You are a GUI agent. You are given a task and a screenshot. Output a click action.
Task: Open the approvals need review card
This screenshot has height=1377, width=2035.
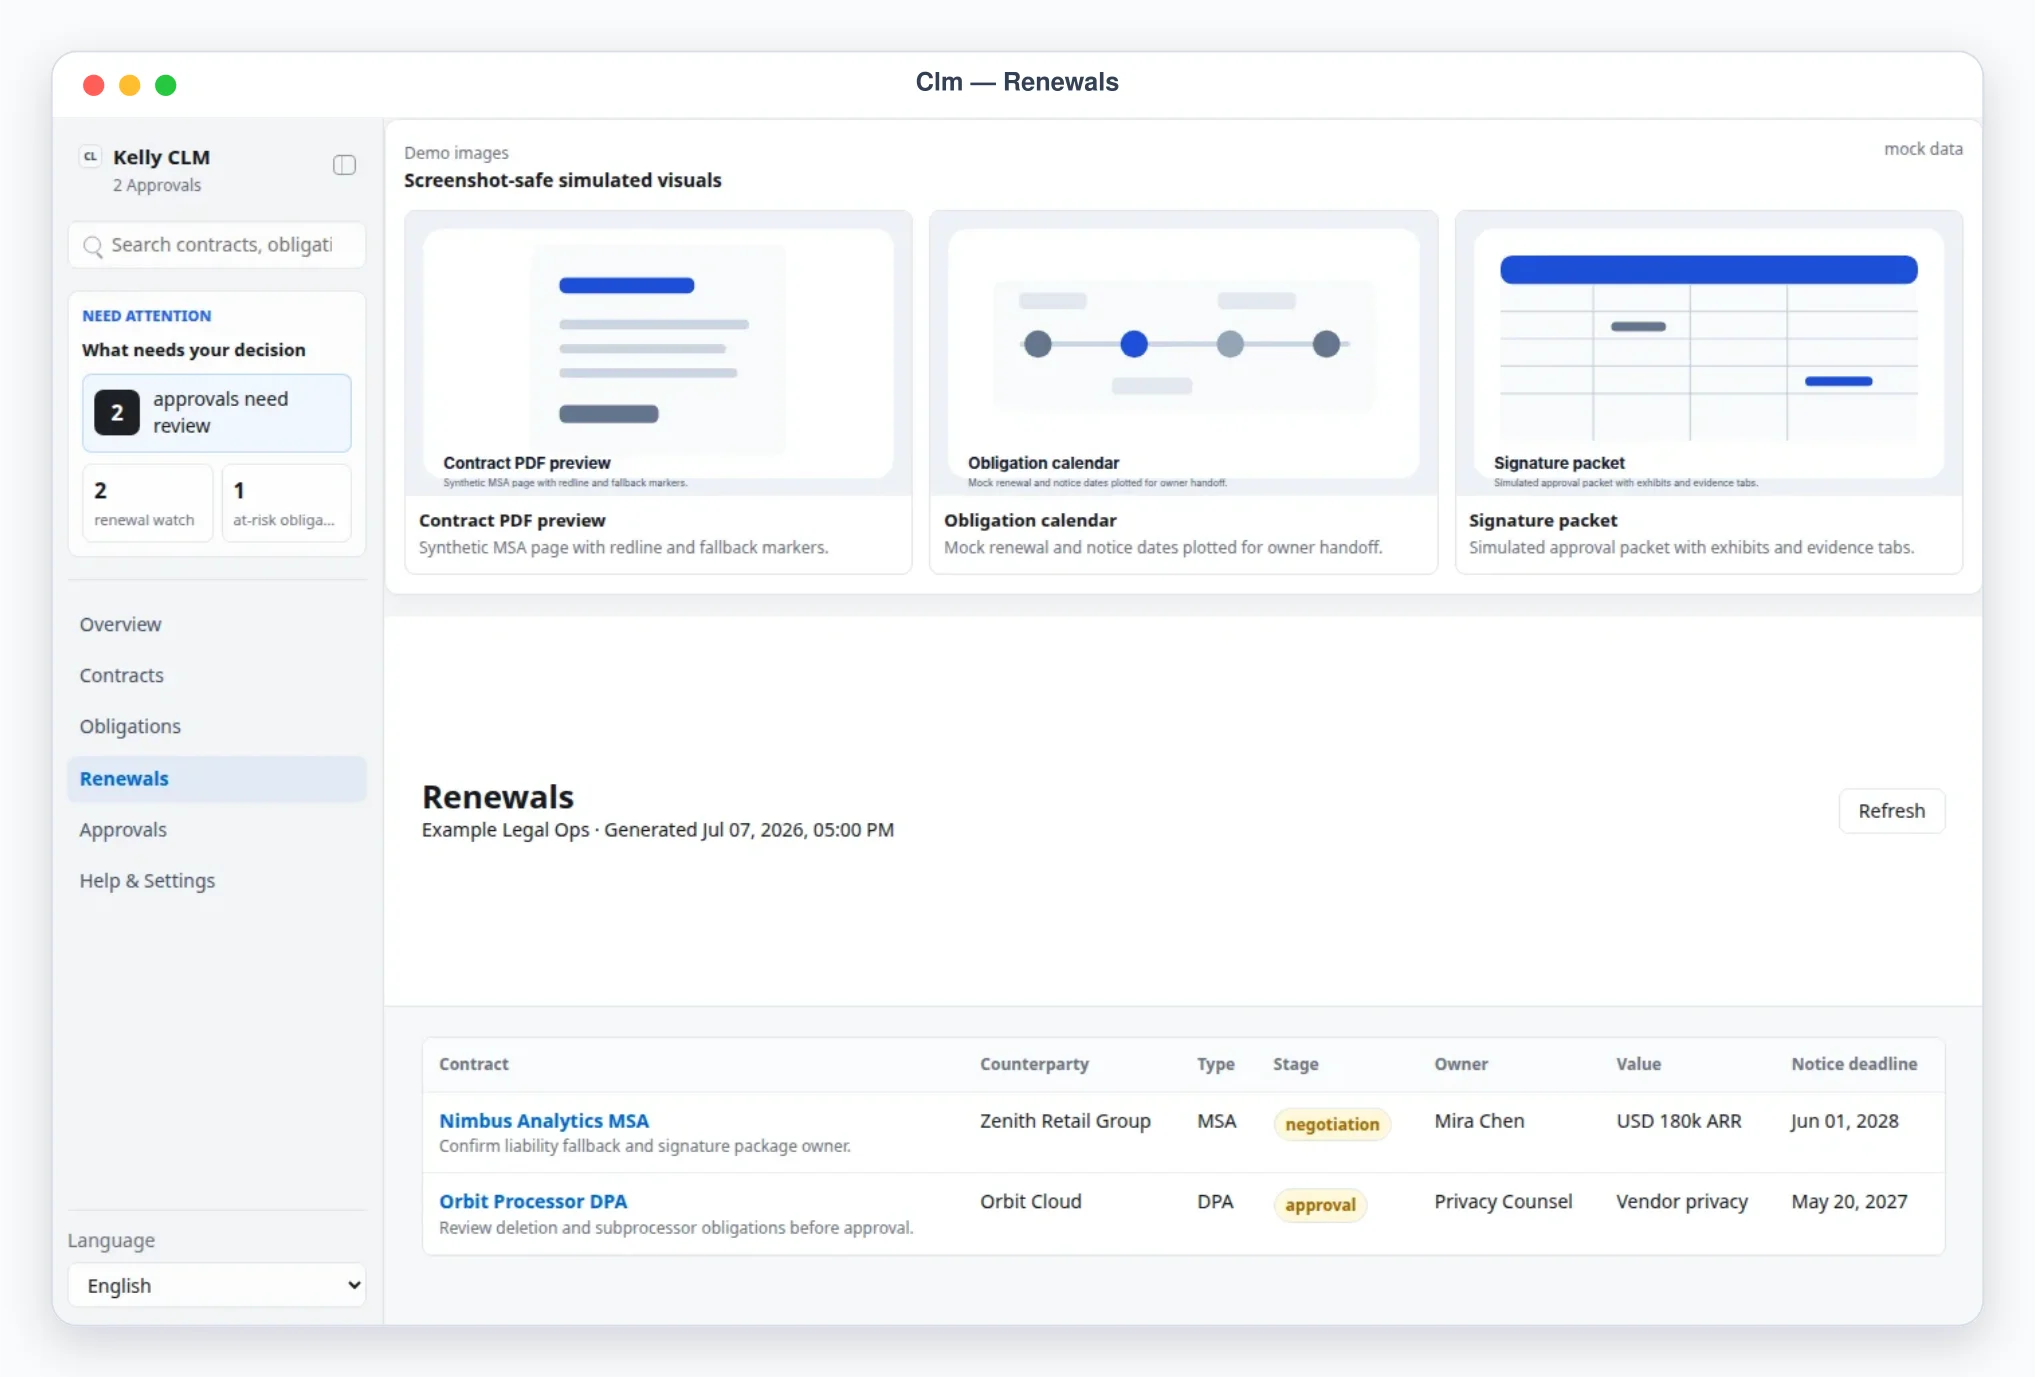pos(217,413)
